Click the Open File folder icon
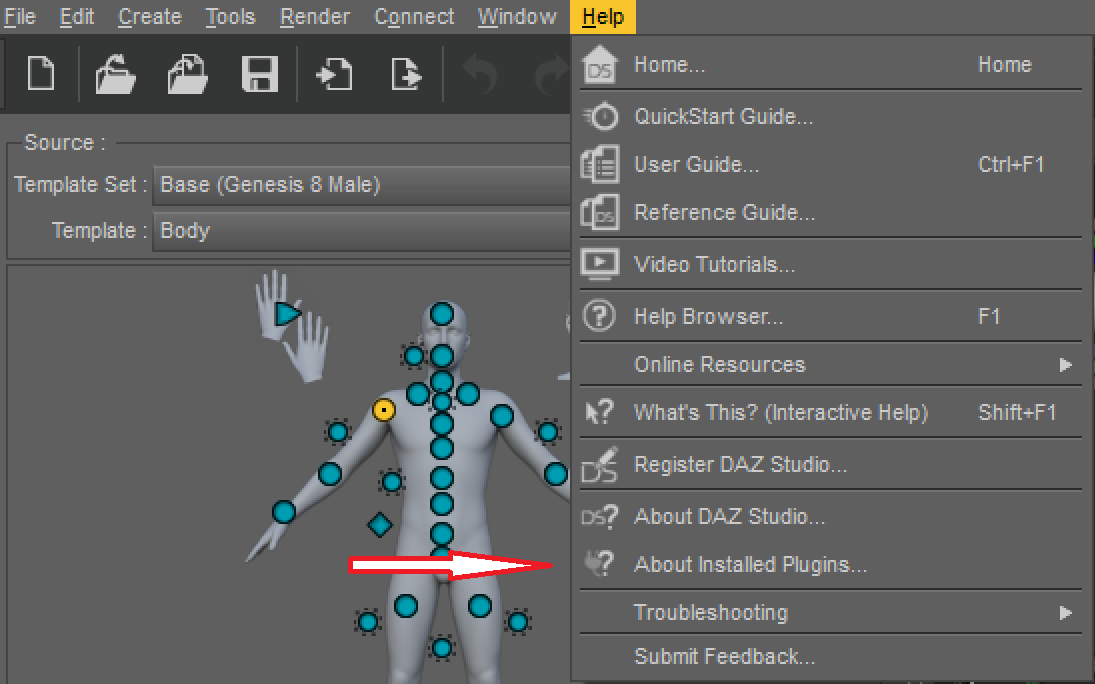Screen dimensions: 1095x684 click(x=115, y=74)
